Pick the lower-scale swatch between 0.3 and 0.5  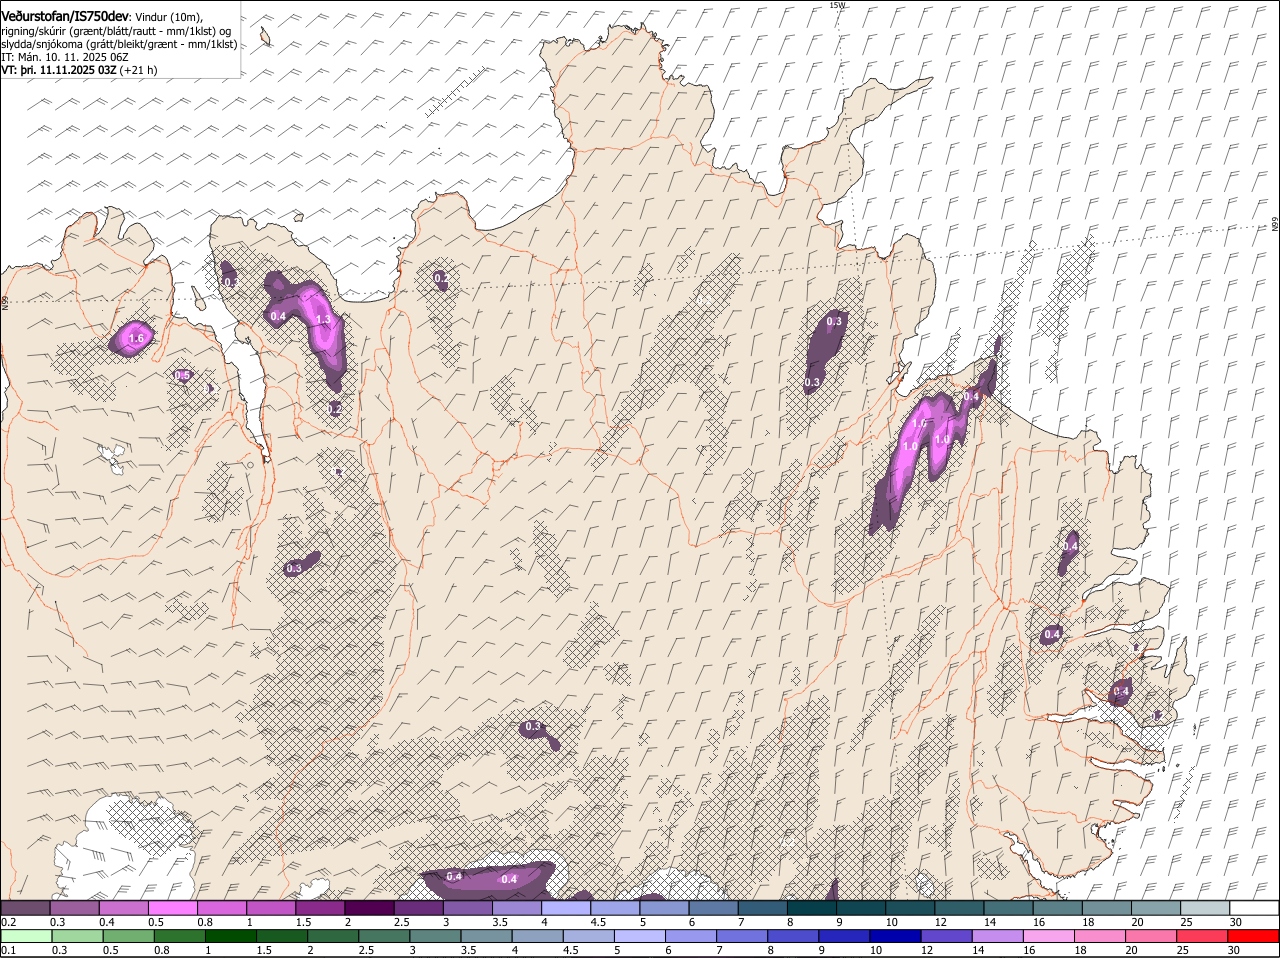[x=77, y=936]
